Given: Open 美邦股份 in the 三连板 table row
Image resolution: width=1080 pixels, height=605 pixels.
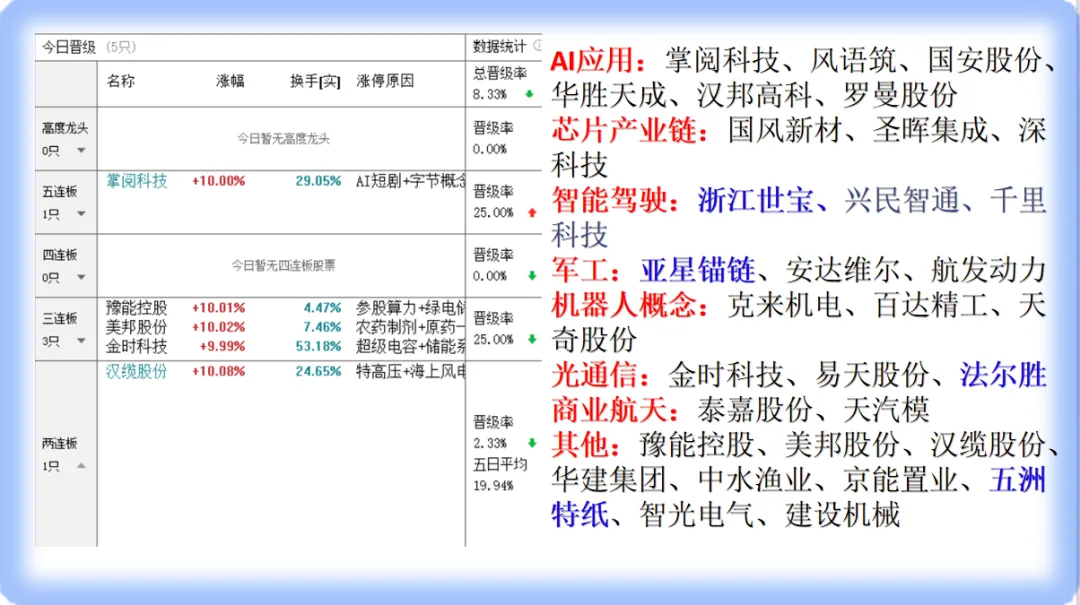Looking at the screenshot, I should (x=136, y=327).
